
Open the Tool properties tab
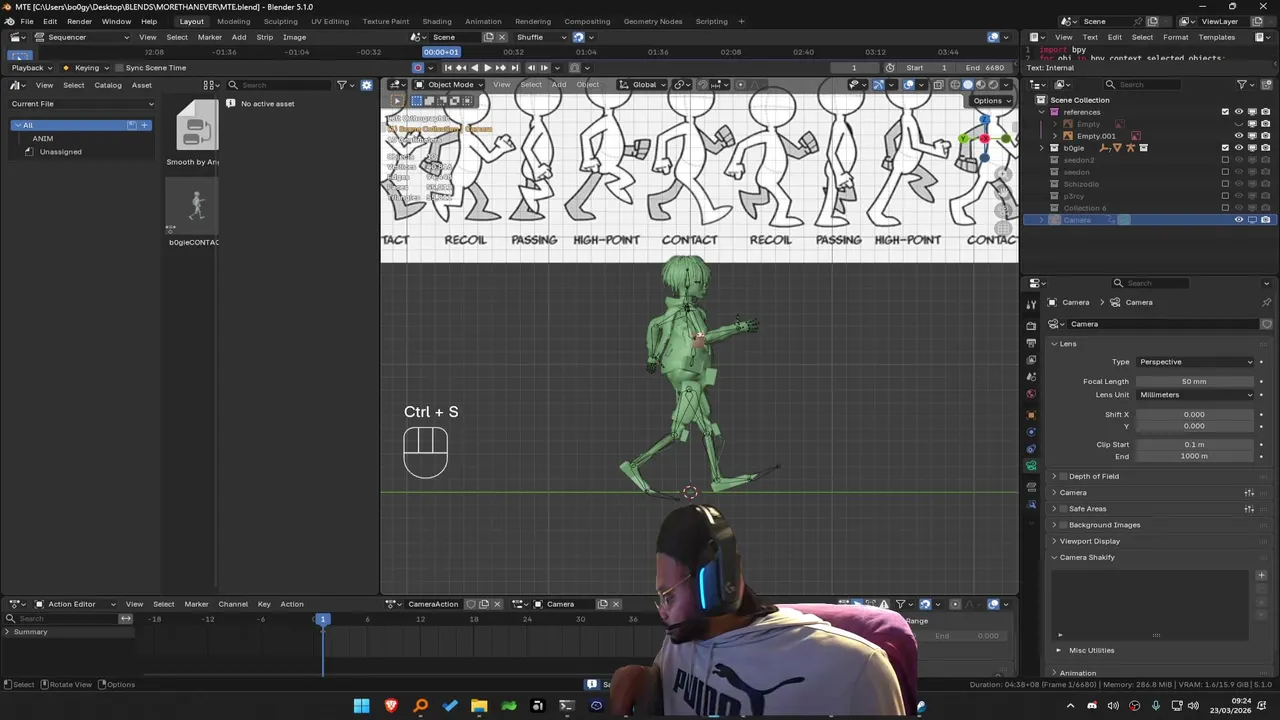pos(1031,304)
